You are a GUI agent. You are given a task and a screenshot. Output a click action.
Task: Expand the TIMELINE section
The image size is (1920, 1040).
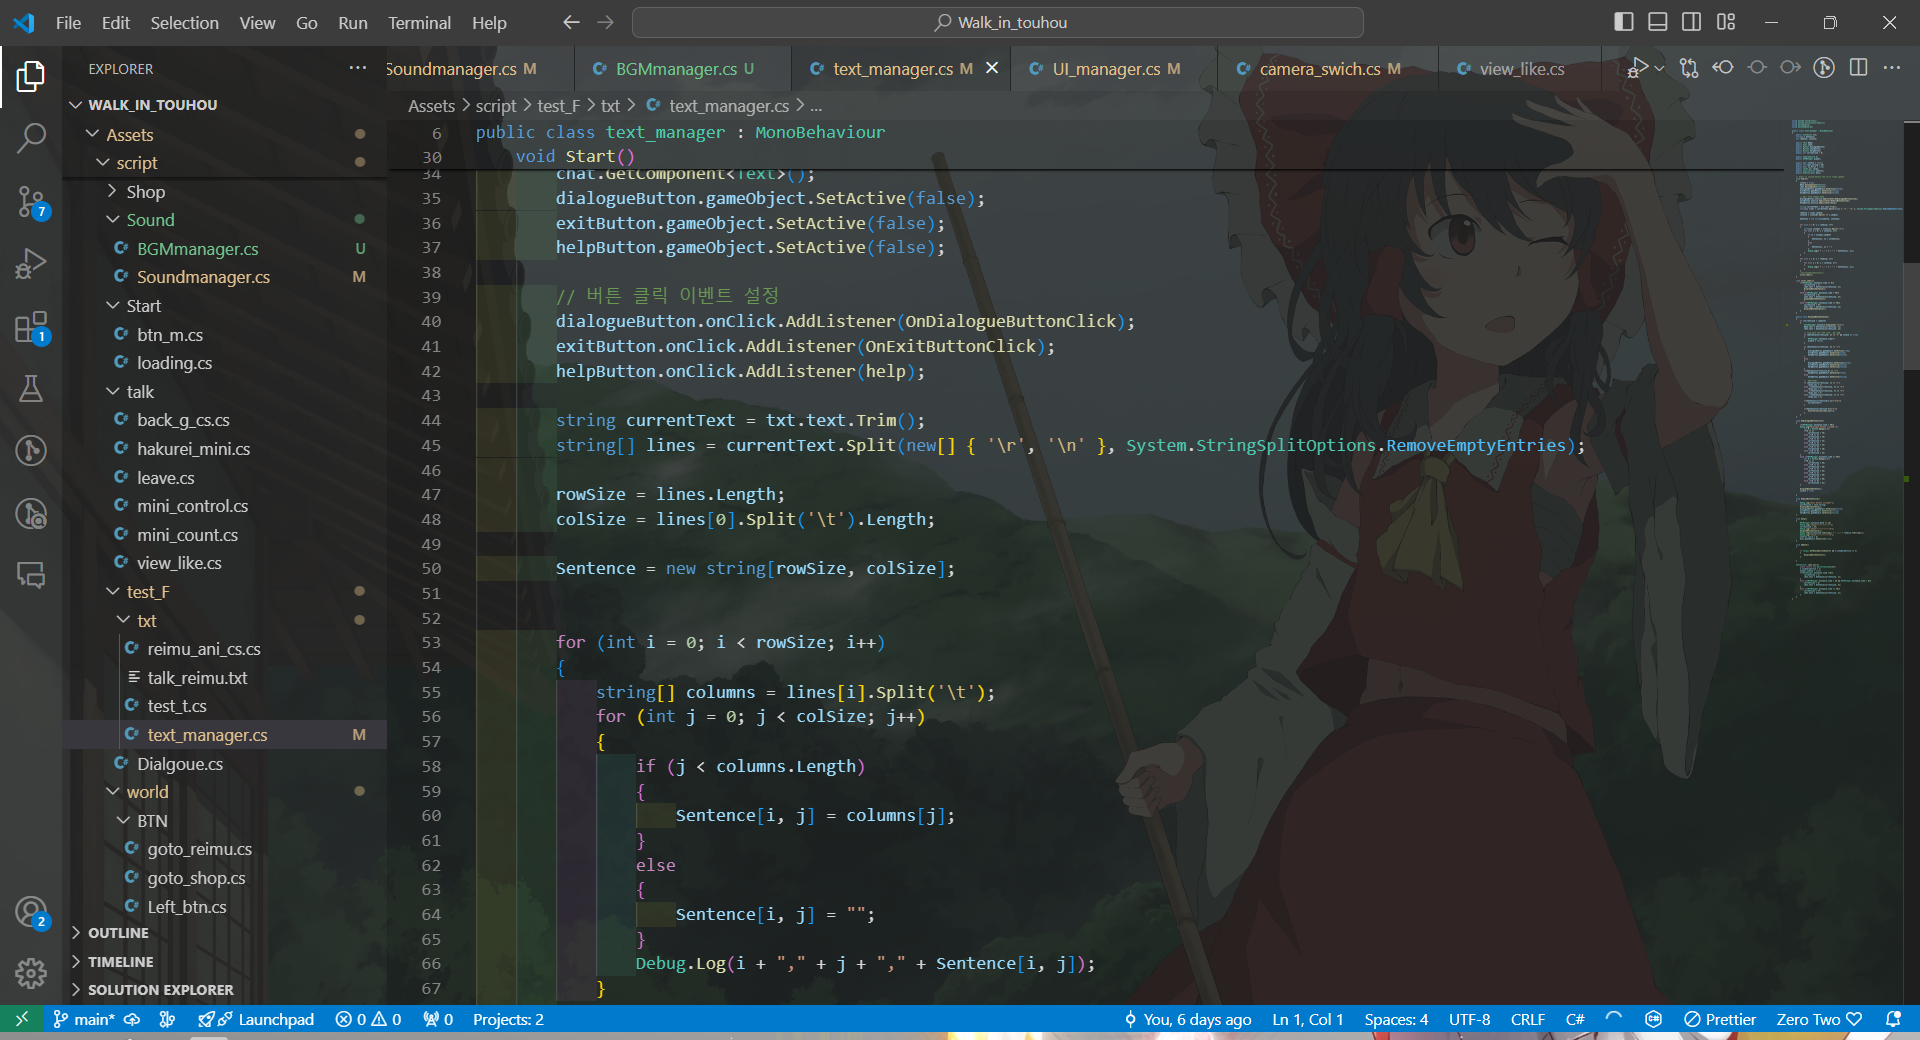click(225, 962)
